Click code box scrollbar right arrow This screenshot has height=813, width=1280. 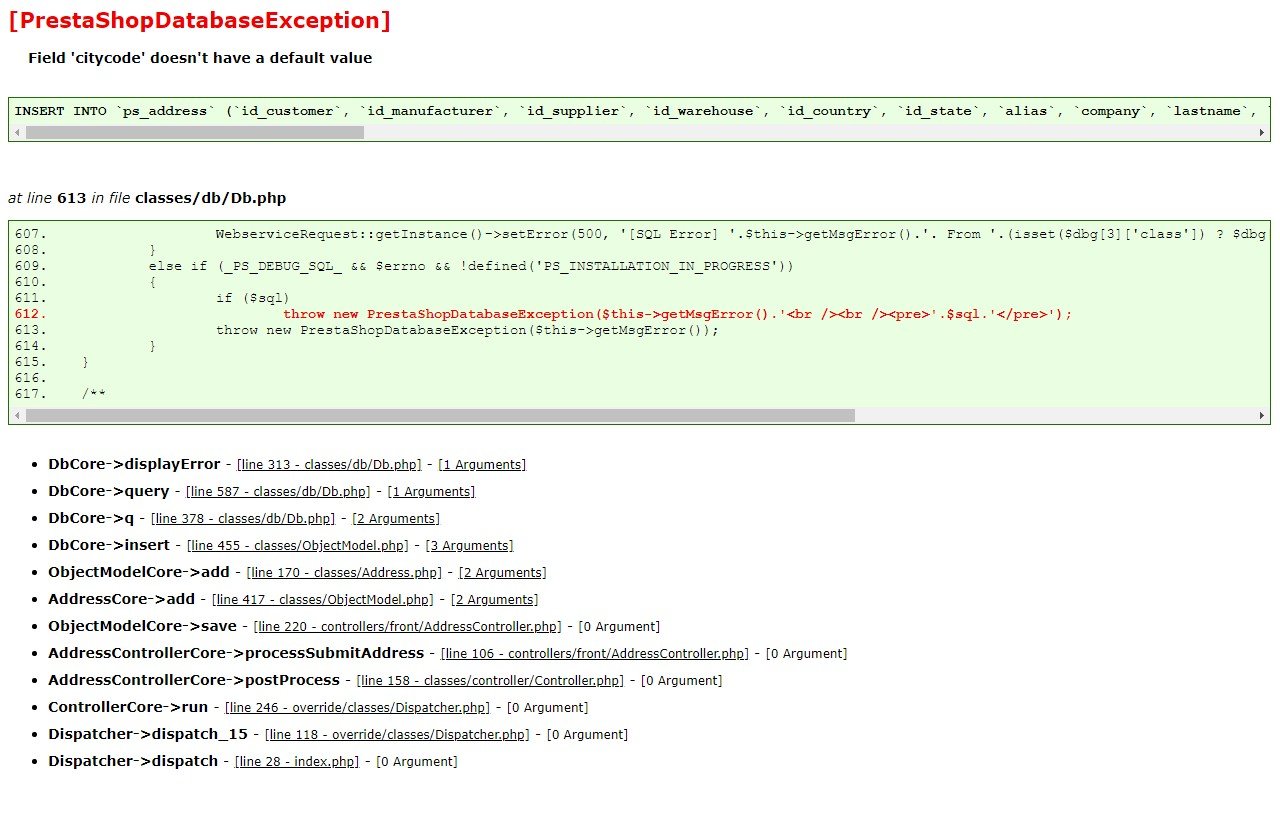click(1261, 415)
